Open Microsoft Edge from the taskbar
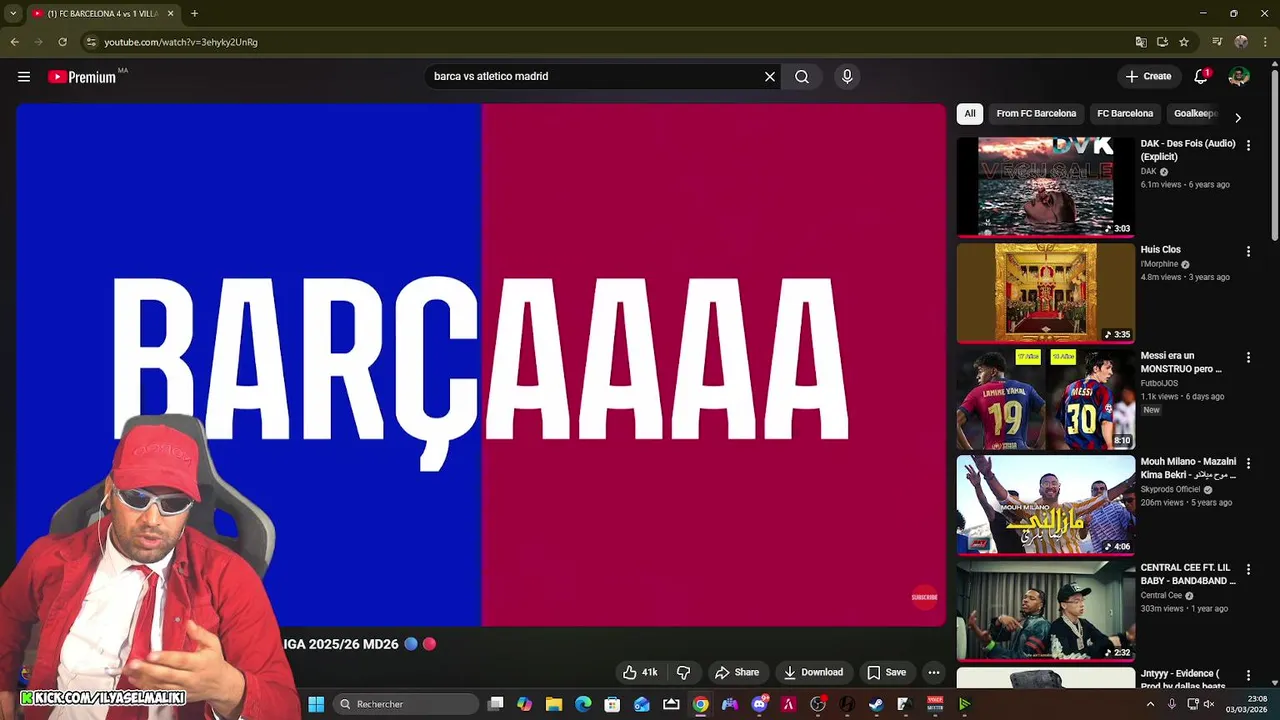The height and width of the screenshot is (720, 1280). click(583, 704)
